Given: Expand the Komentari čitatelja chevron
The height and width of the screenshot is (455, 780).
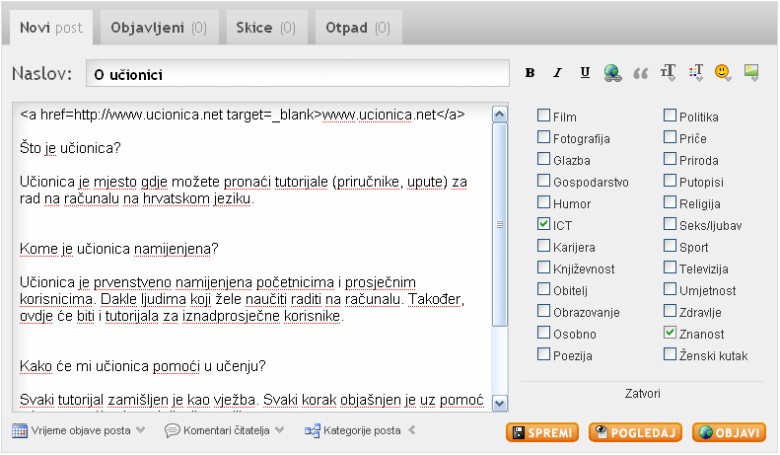Looking at the screenshot, I should coord(280,430).
